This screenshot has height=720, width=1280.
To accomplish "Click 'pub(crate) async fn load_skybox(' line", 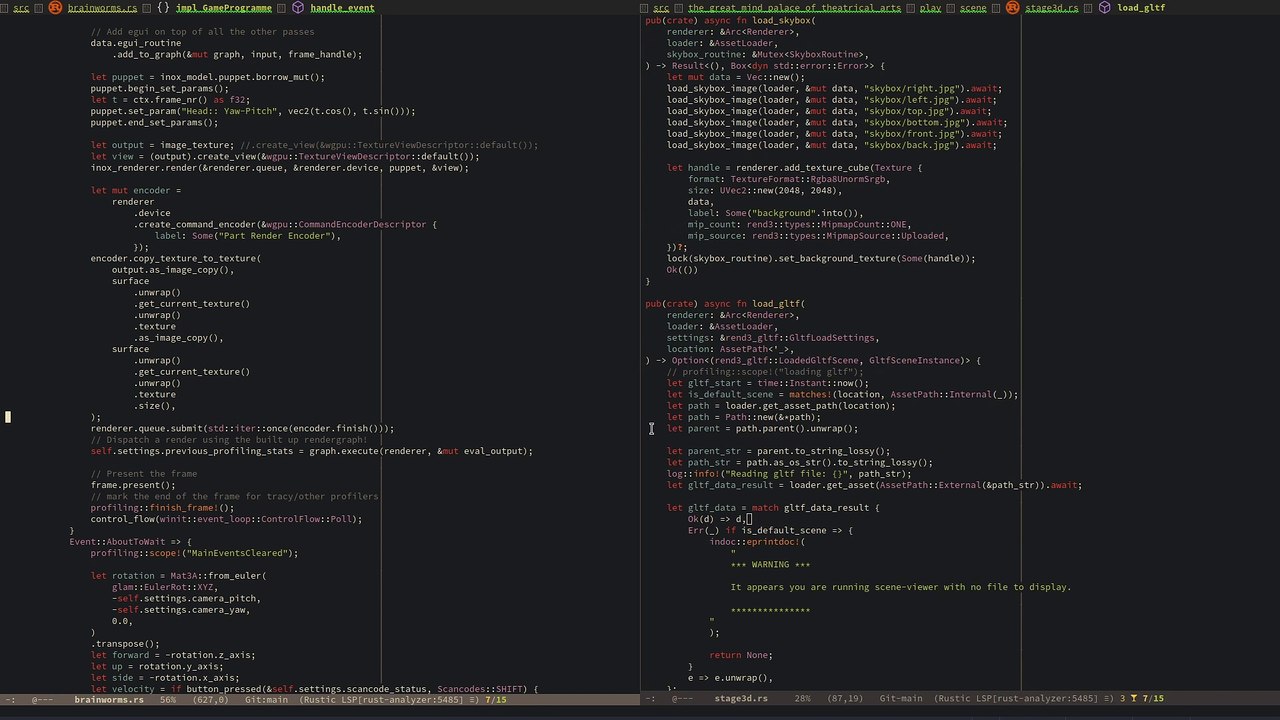I will [730, 20].
